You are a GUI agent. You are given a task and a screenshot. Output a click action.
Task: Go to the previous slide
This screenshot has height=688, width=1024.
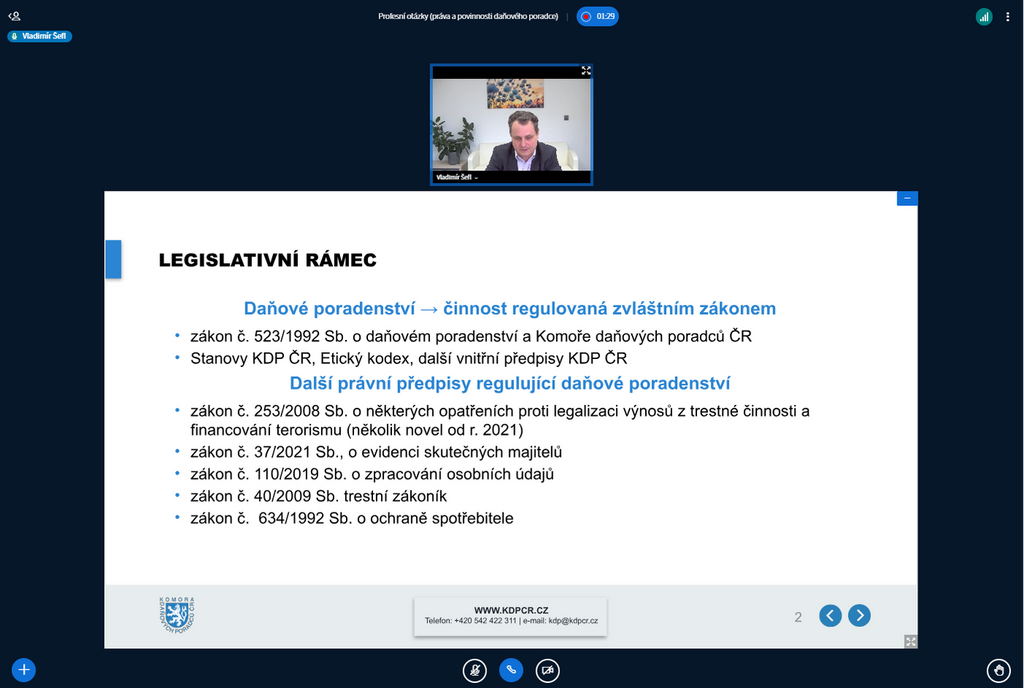(x=830, y=616)
